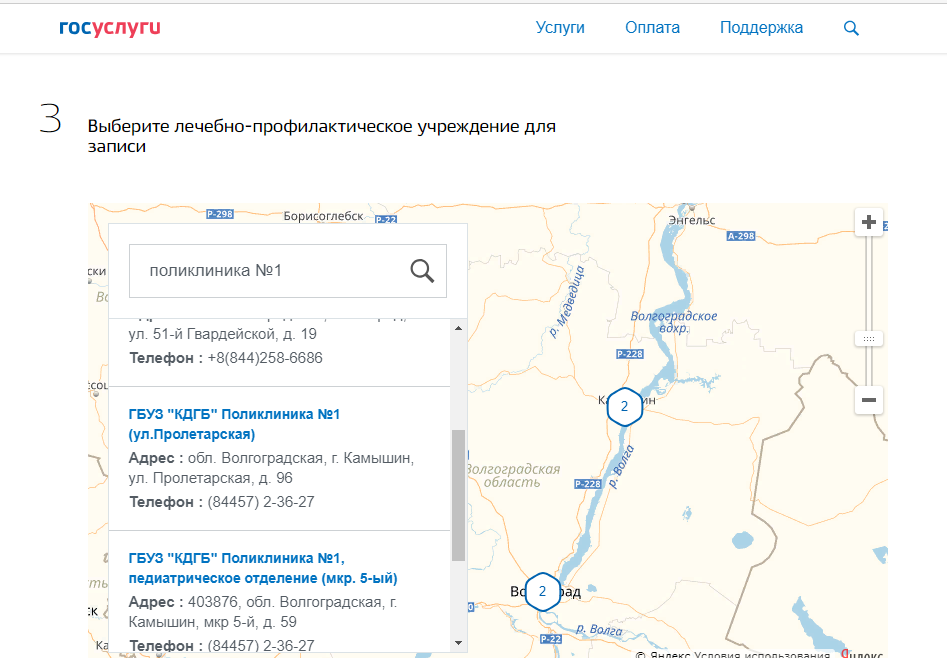Click the map zoom slider handle

(868, 339)
